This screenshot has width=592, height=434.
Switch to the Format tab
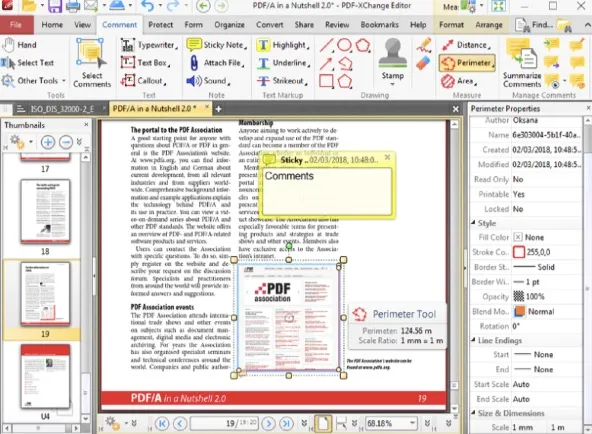451,25
